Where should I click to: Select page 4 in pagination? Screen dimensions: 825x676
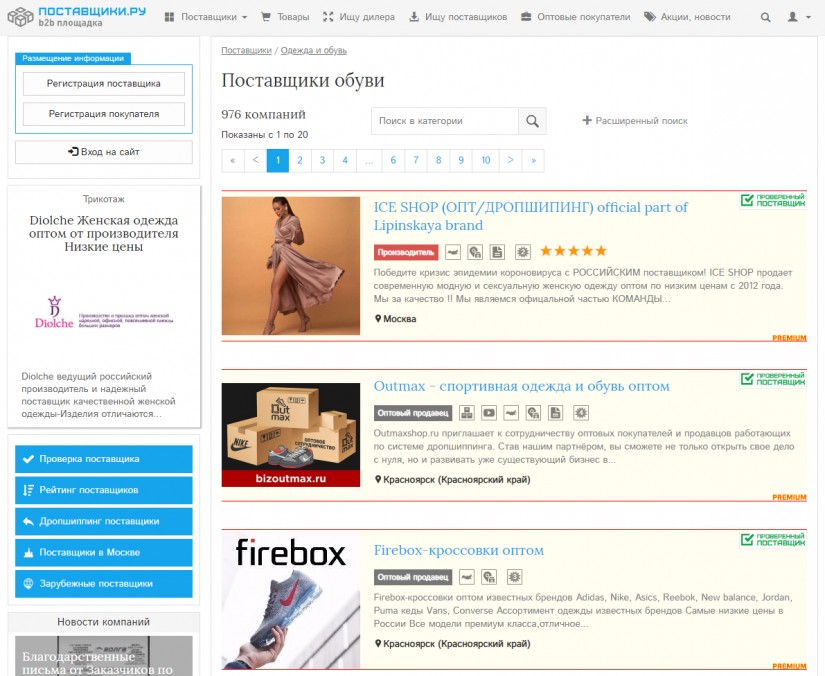point(345,160)
